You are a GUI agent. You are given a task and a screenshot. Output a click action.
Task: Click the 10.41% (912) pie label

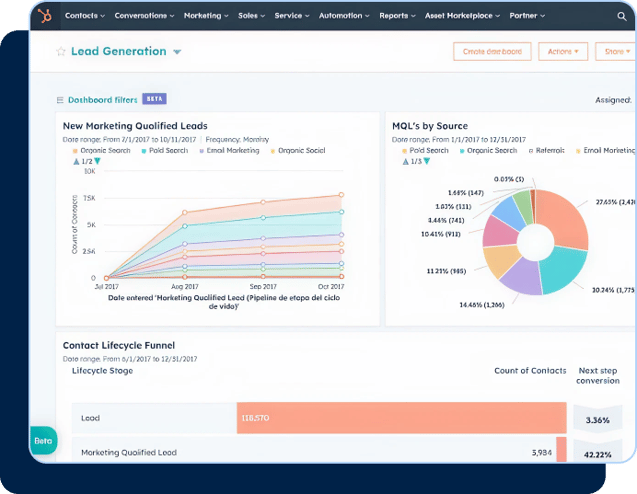(x=441, y=234)
